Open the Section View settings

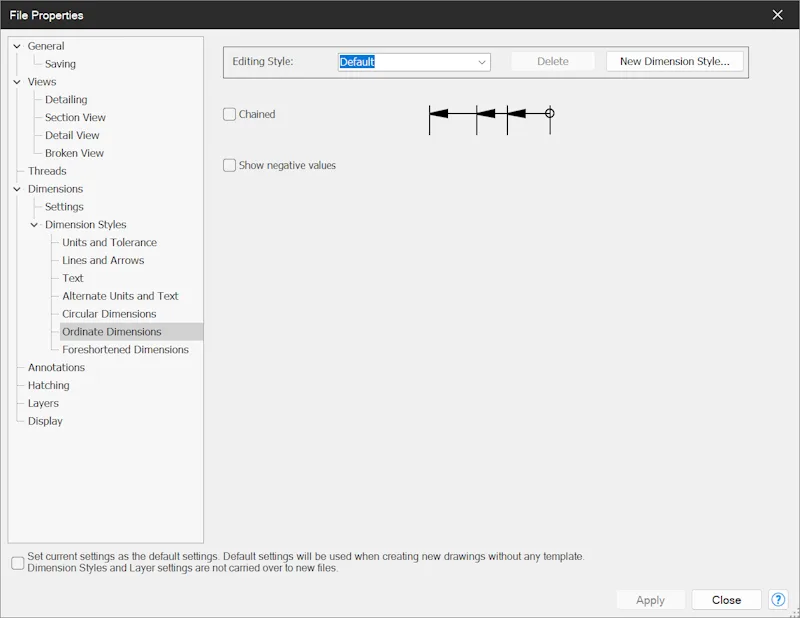pos(75,117)
